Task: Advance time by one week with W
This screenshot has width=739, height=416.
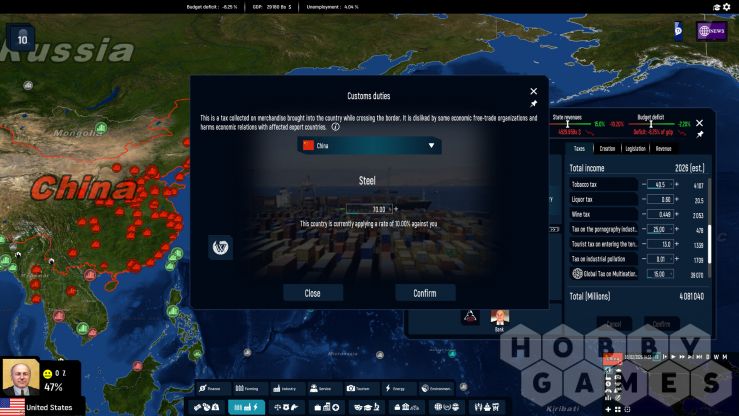Action: point(716,357)
